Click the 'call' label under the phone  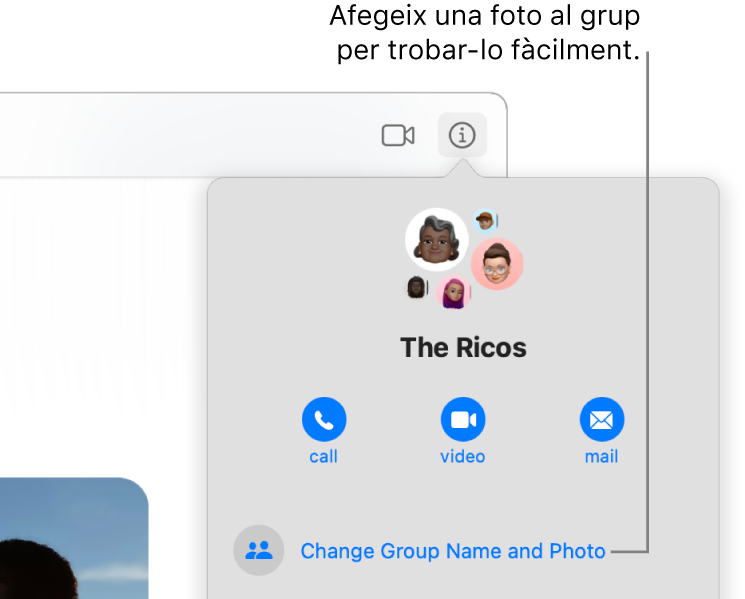[324, 456]
